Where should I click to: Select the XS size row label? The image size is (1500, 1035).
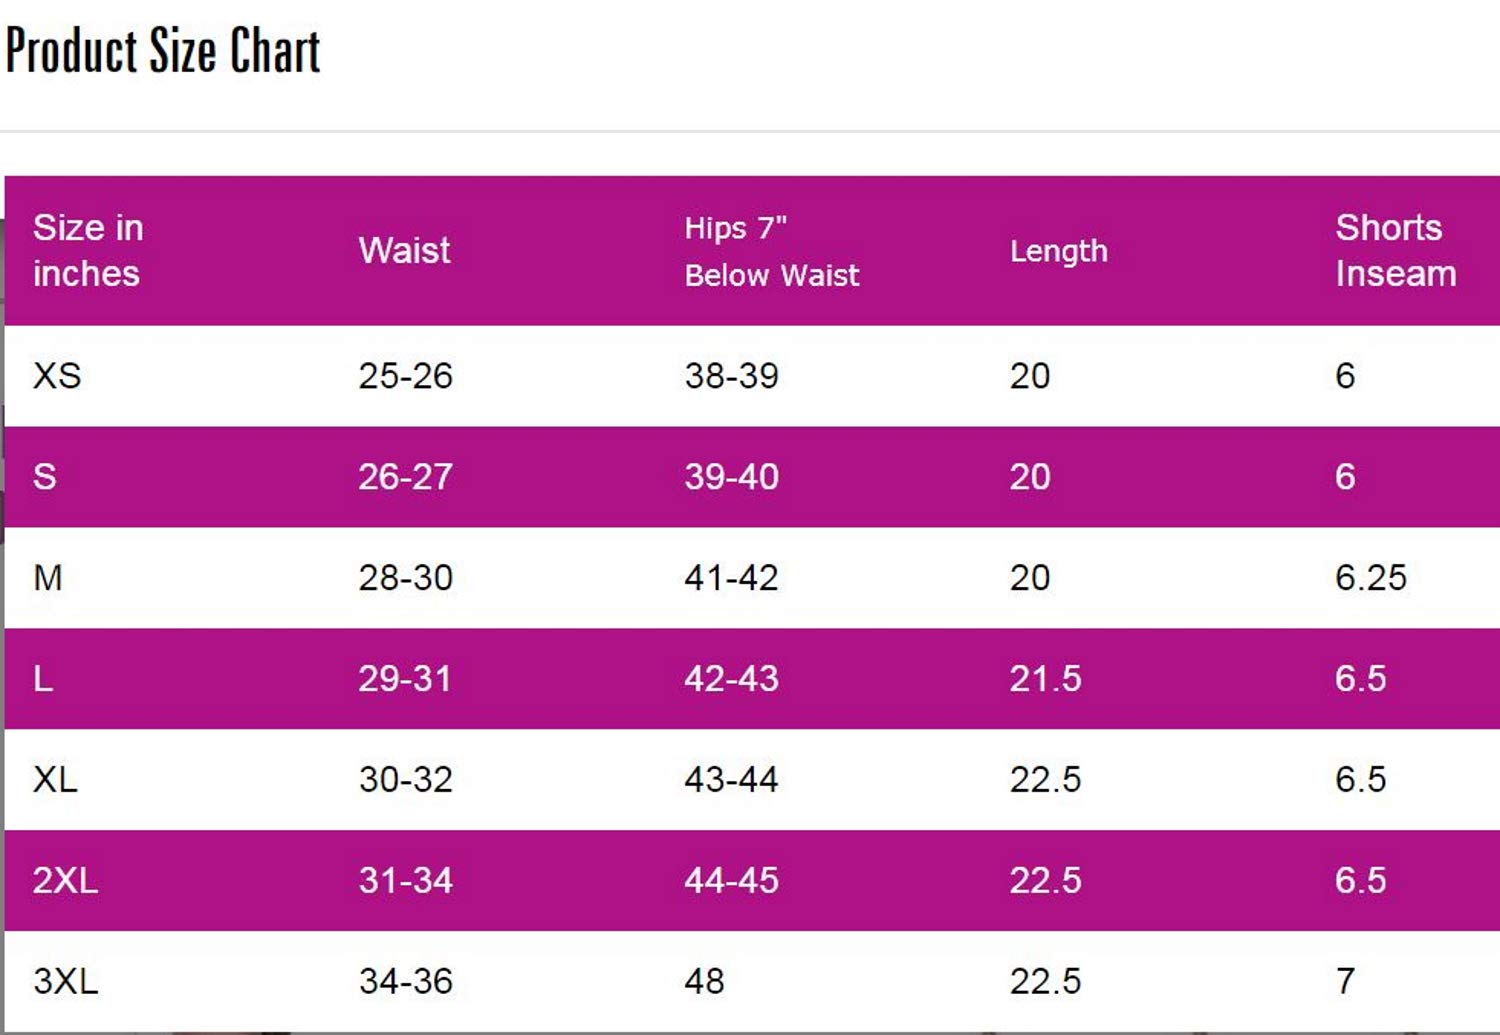[x=57, y=376]
